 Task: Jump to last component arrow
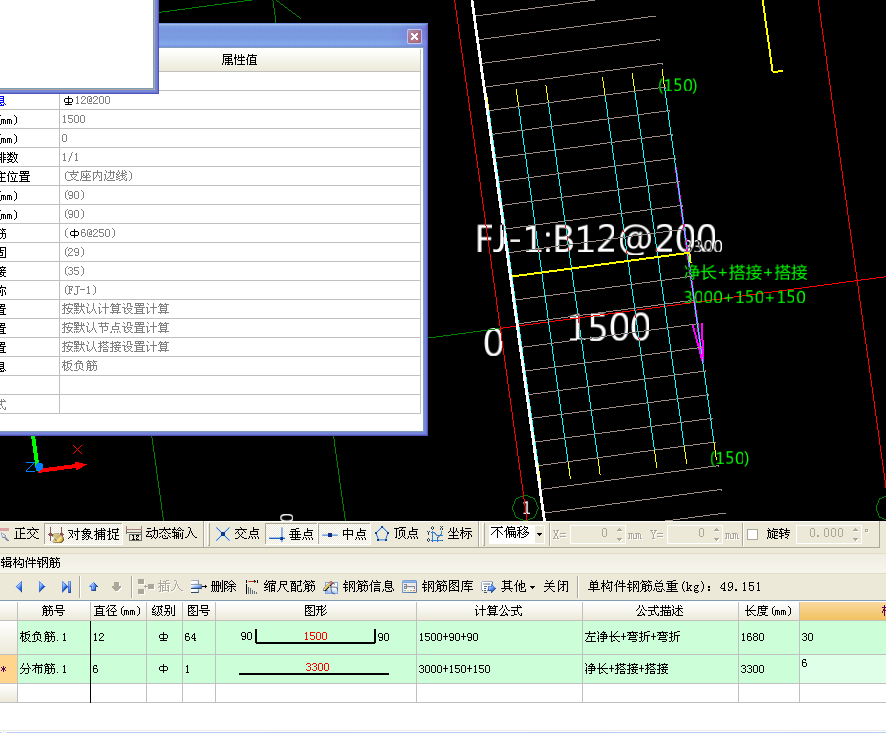[66, 587]
